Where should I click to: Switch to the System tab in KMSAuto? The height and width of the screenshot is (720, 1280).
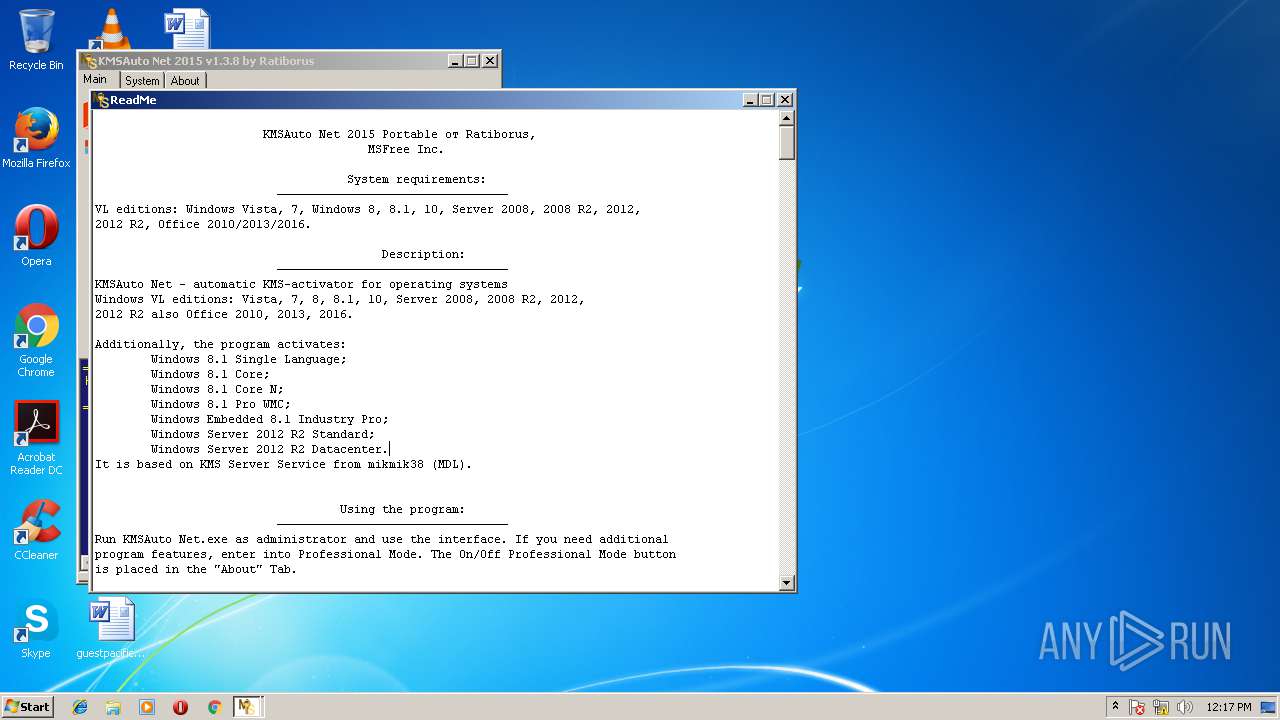(x=142, y=81)
